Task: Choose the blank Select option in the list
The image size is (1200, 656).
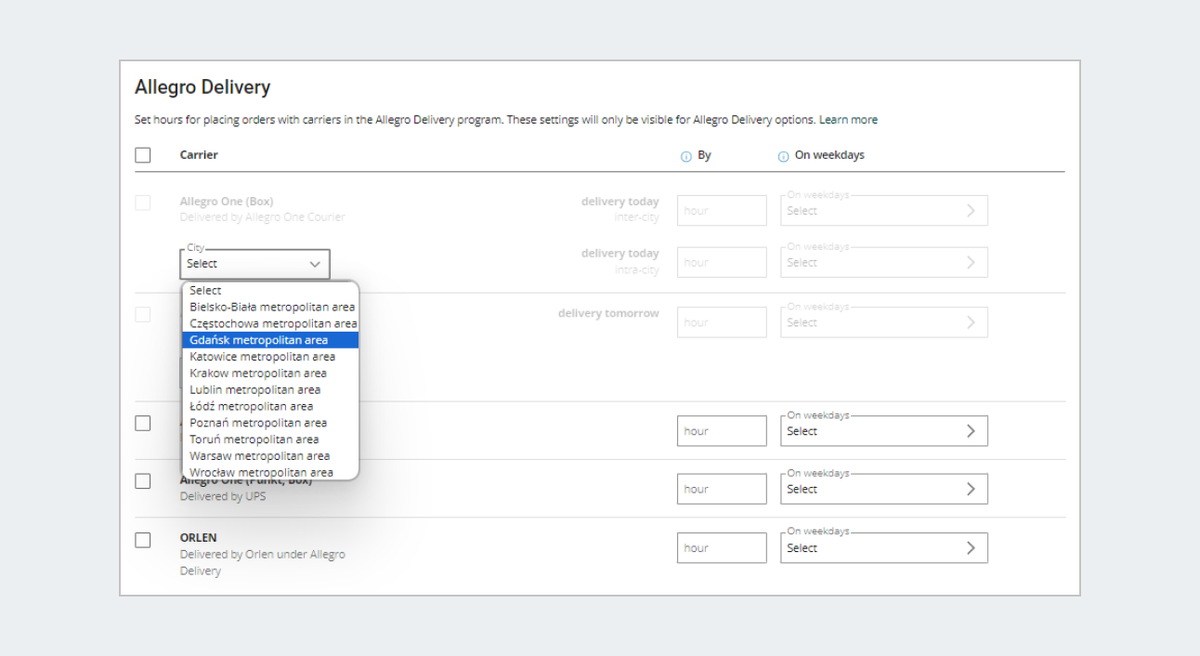Action: point(270,291)
